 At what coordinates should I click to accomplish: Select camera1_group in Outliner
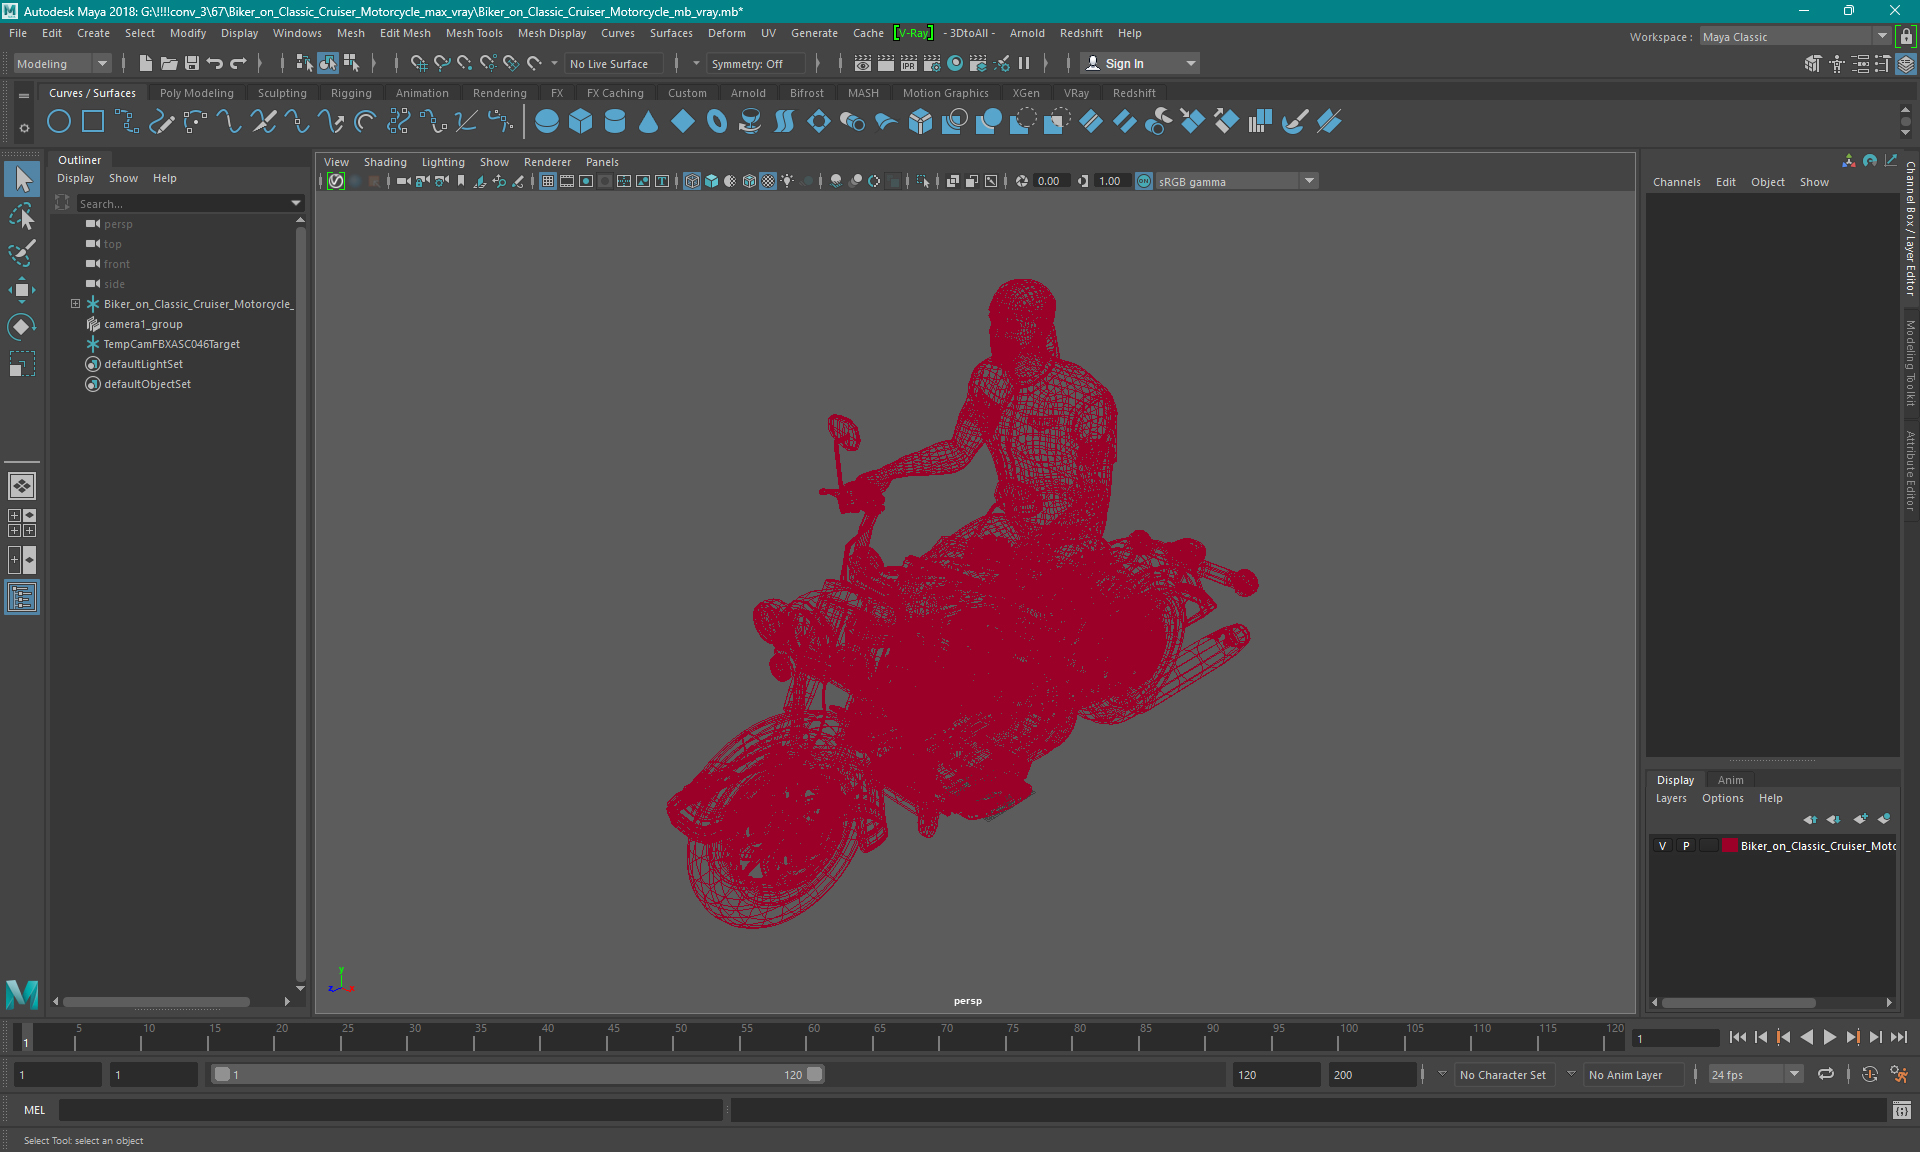click(x=143, y=324)
